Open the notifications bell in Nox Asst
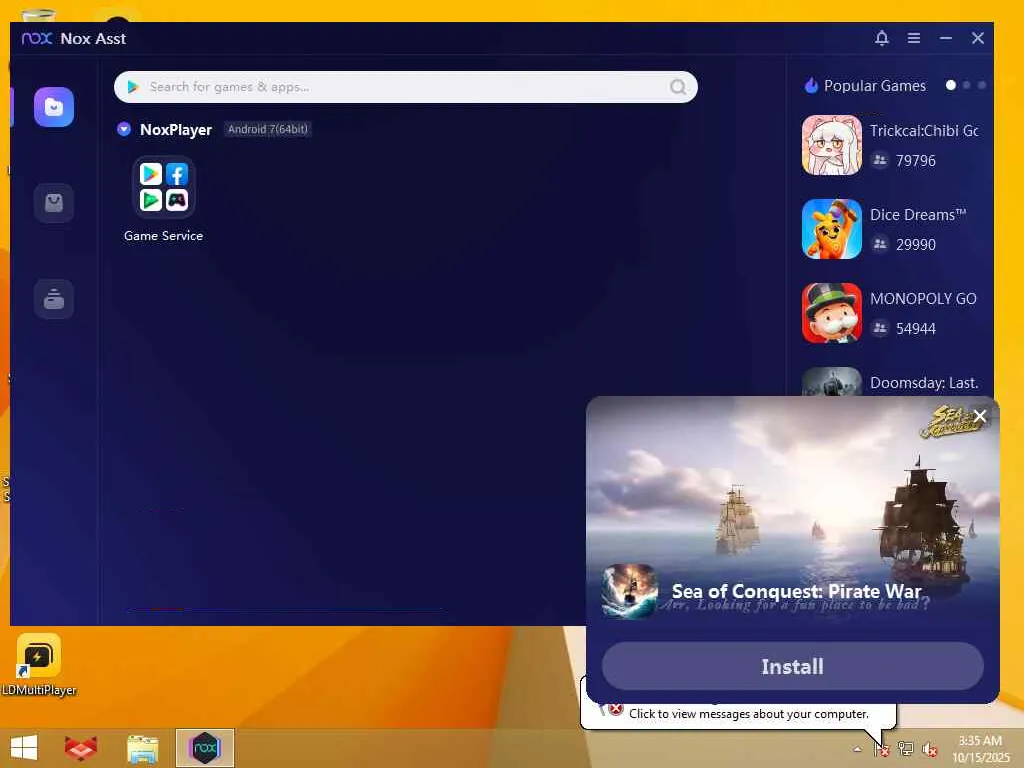Screen dimensions: 1024x768 (x=882, y=38)
